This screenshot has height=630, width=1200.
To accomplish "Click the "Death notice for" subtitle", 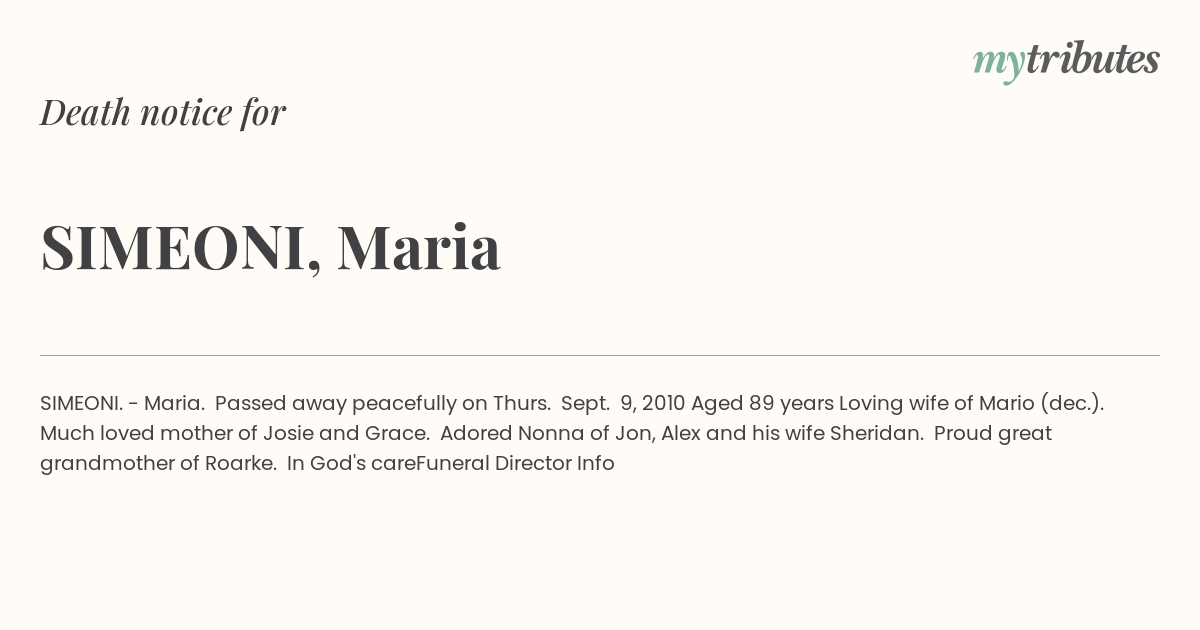I will point(163,112).
